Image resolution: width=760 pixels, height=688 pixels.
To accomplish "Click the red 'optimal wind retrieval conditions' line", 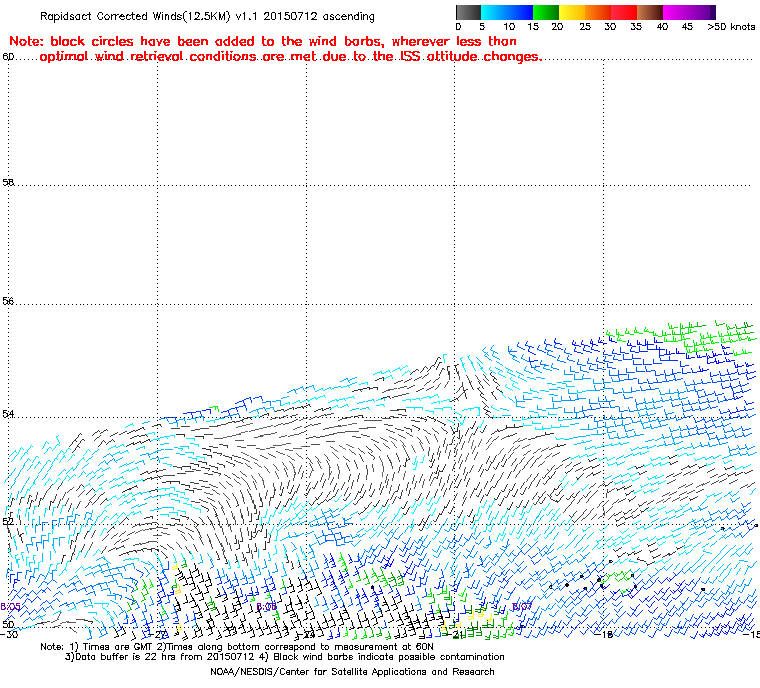I will (290, 57).
